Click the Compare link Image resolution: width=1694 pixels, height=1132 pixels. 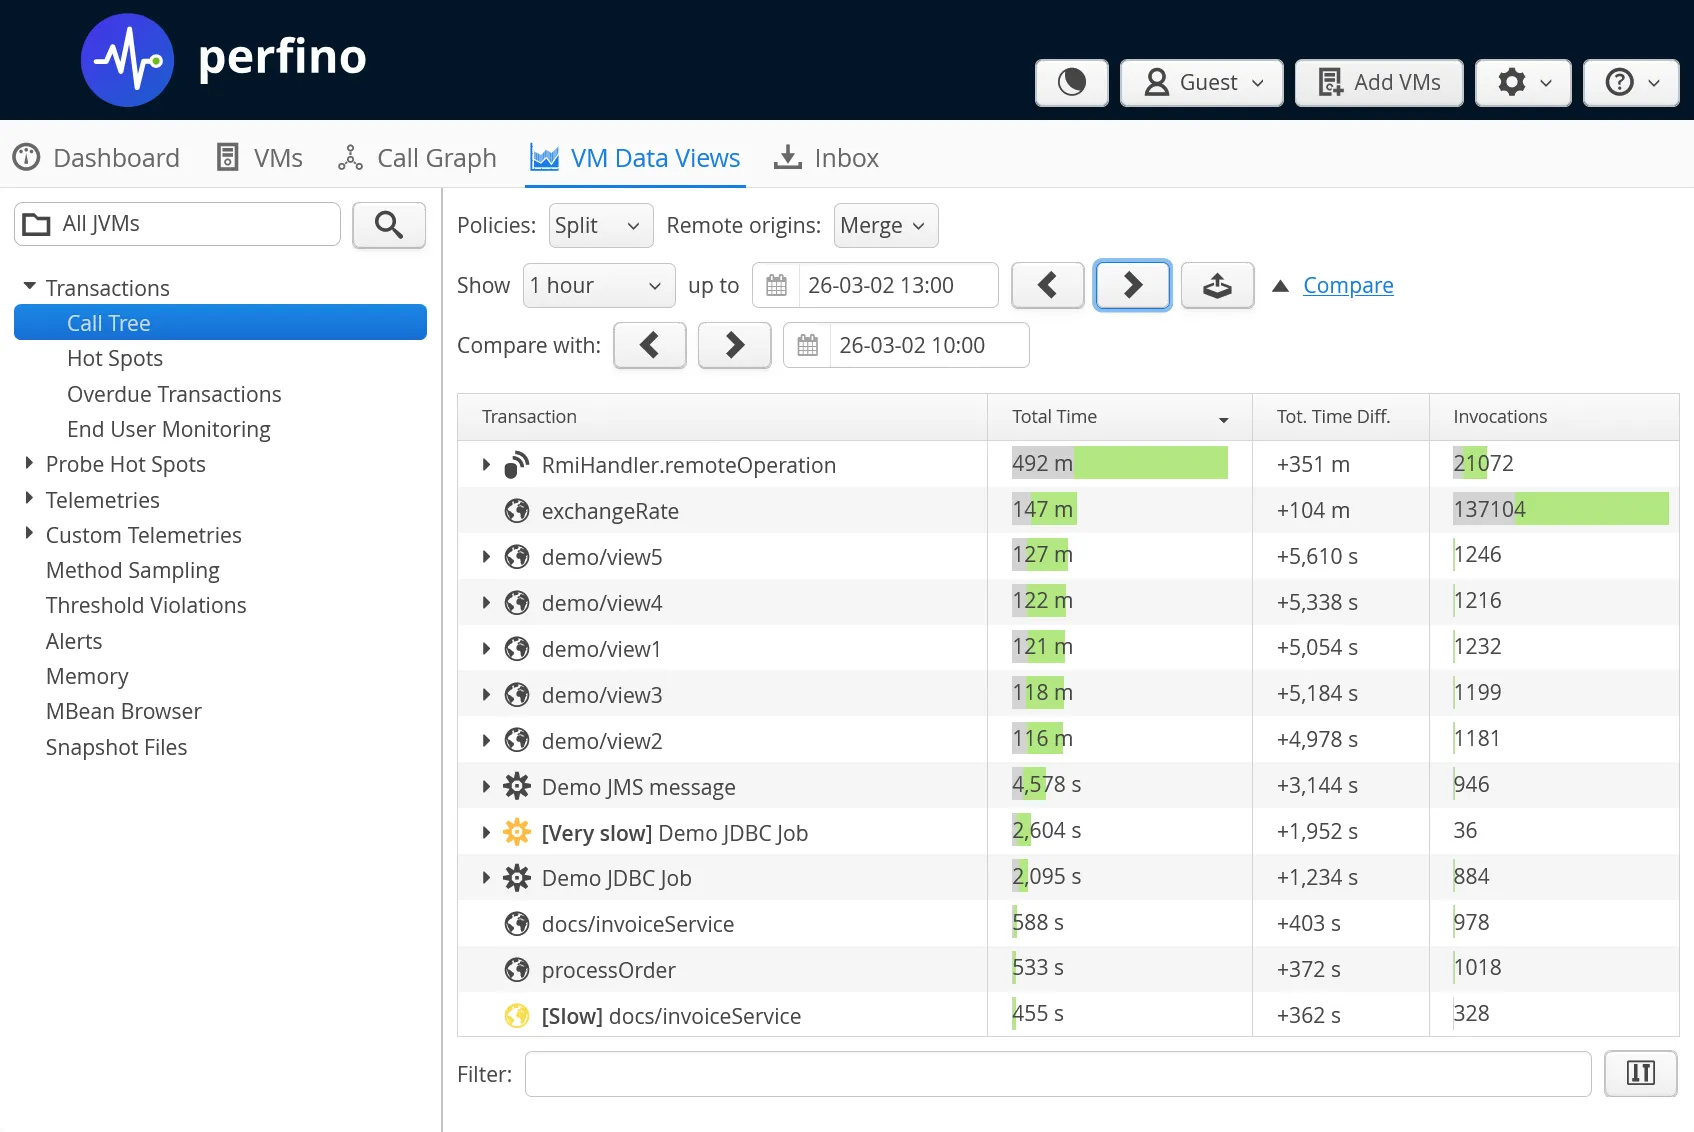pyautogui.click(x=1347, y=286)
